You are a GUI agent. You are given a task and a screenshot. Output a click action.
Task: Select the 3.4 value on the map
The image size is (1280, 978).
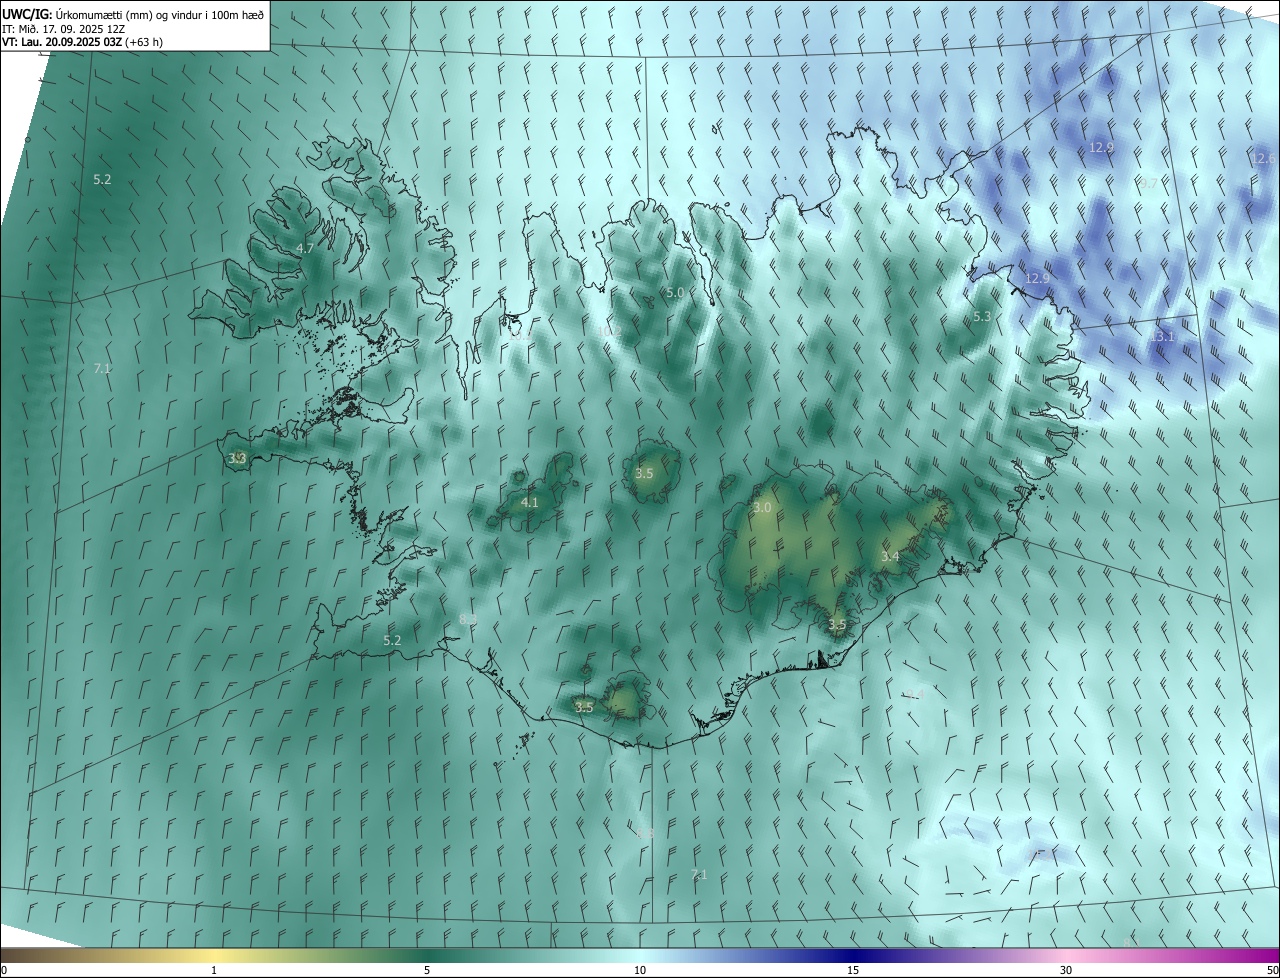click(890, 556)
